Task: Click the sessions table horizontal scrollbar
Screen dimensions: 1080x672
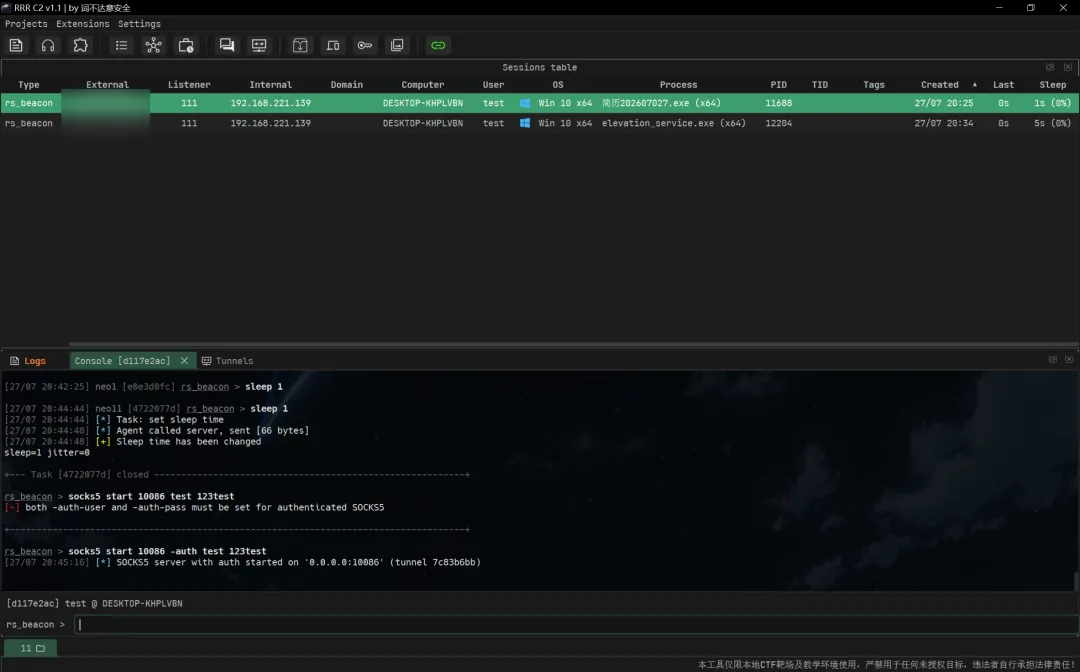Action: click(572, 344)
